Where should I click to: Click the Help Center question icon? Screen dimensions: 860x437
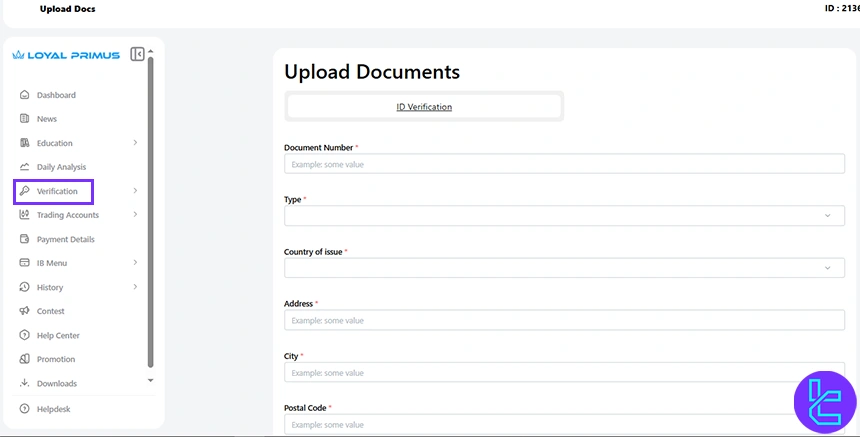tap(24, 335)
